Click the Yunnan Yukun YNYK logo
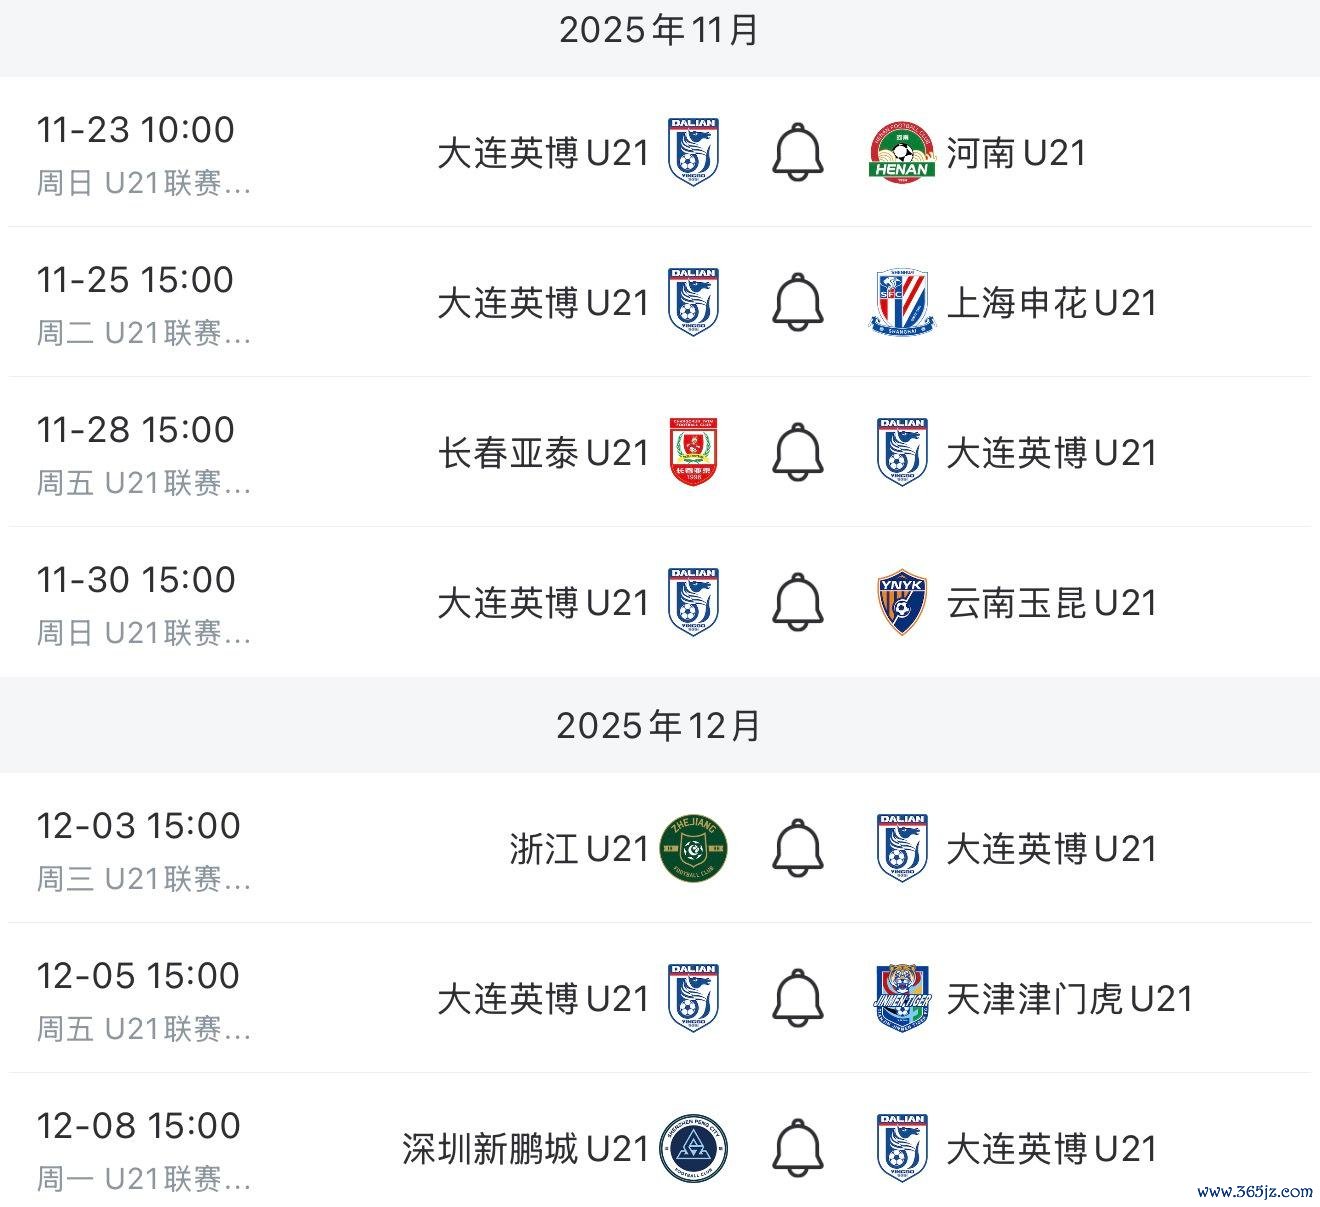1320x1207 pixels. pos(901,602)
